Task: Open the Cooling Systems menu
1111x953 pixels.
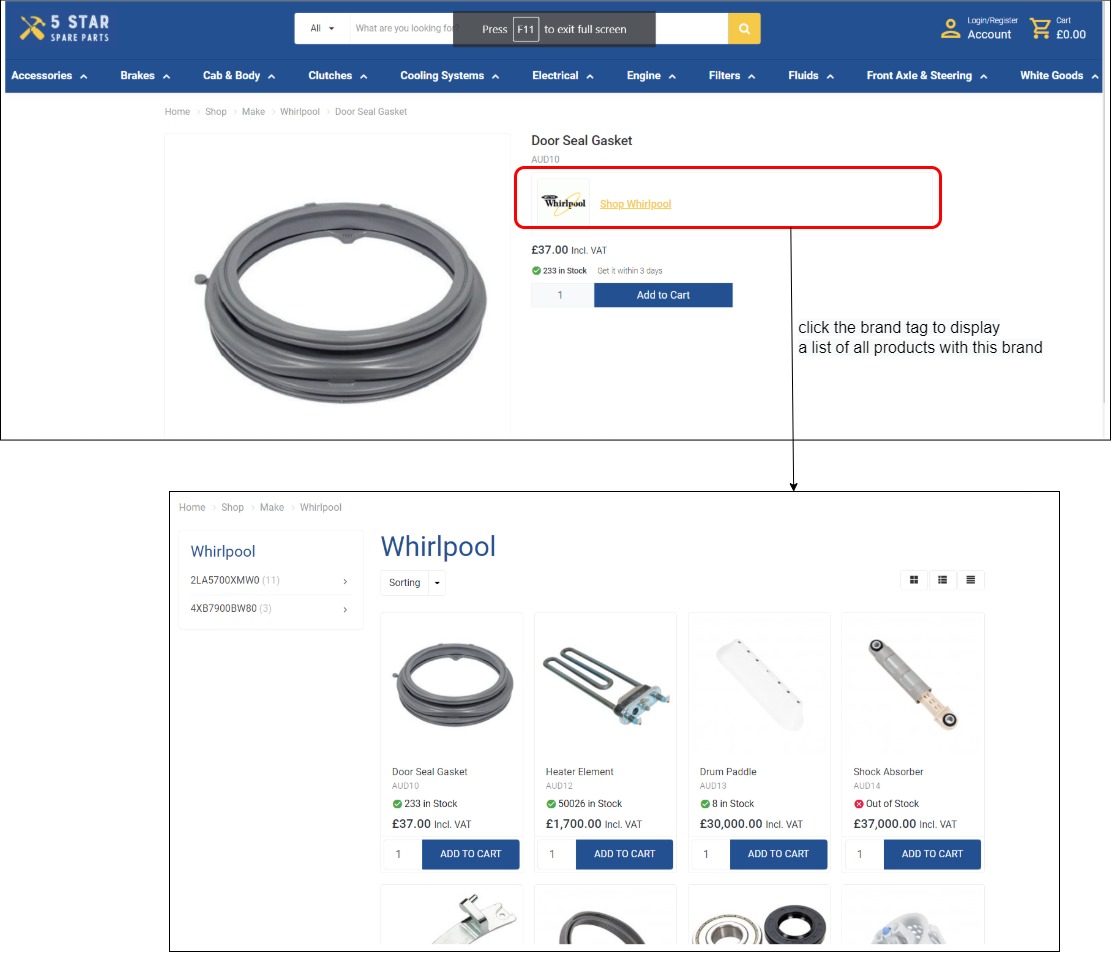Action: 449,76
